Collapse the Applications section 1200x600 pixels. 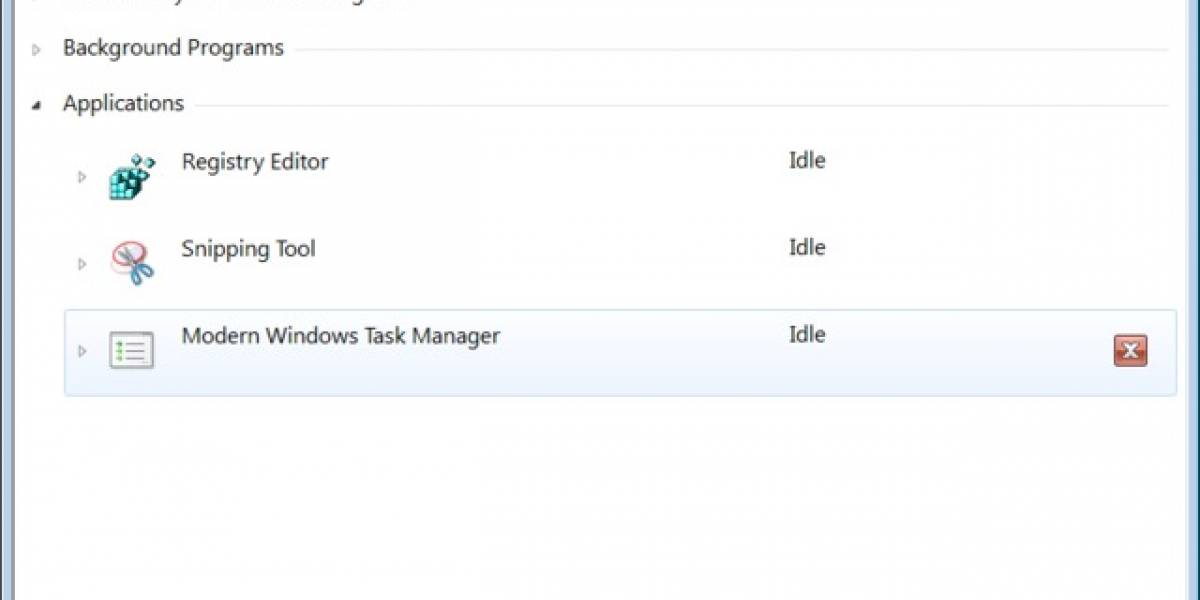(x=37, y=104)
